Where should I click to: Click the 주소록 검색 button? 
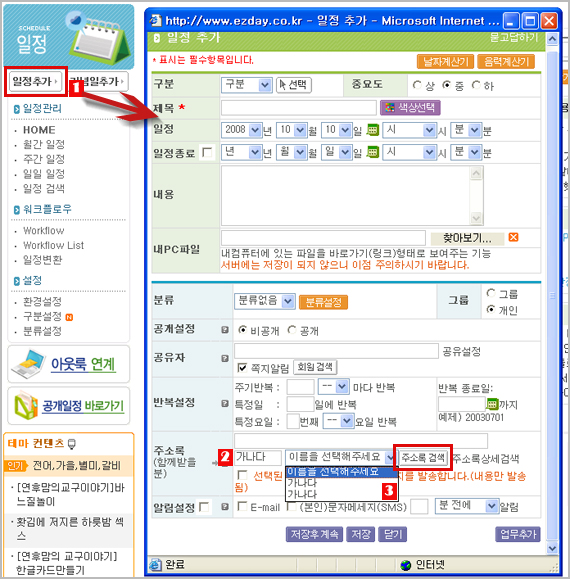click(423, 458)
